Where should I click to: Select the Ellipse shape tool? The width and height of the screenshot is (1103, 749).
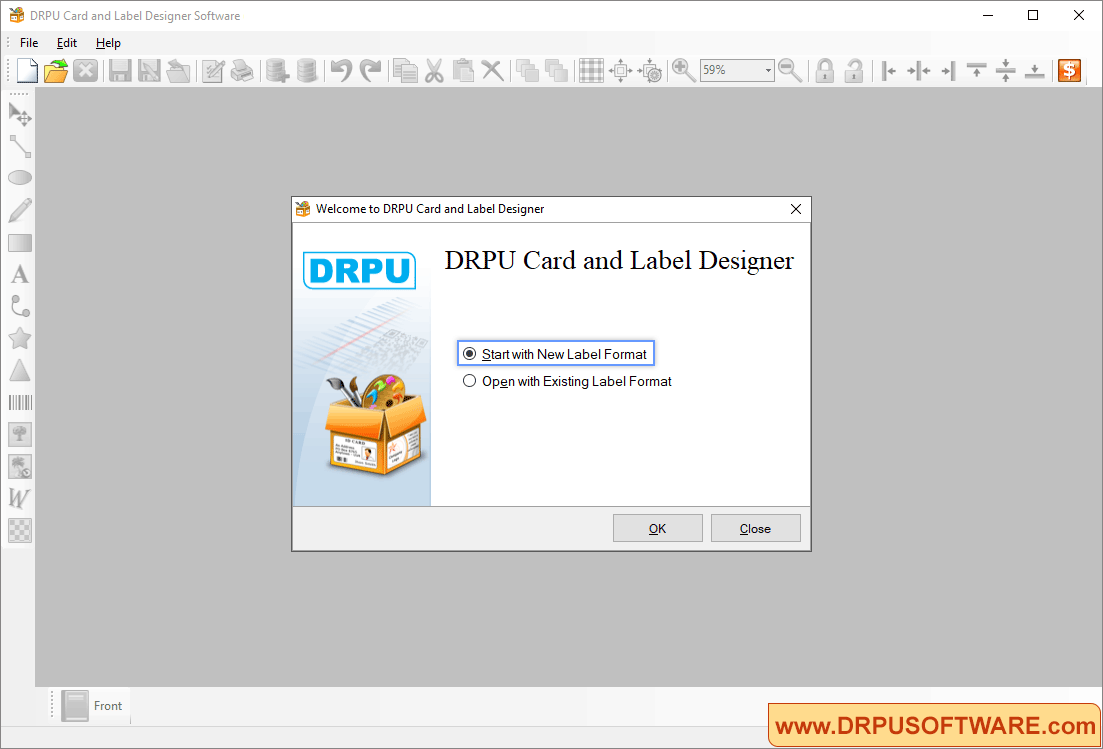click(x=20, y=178)
